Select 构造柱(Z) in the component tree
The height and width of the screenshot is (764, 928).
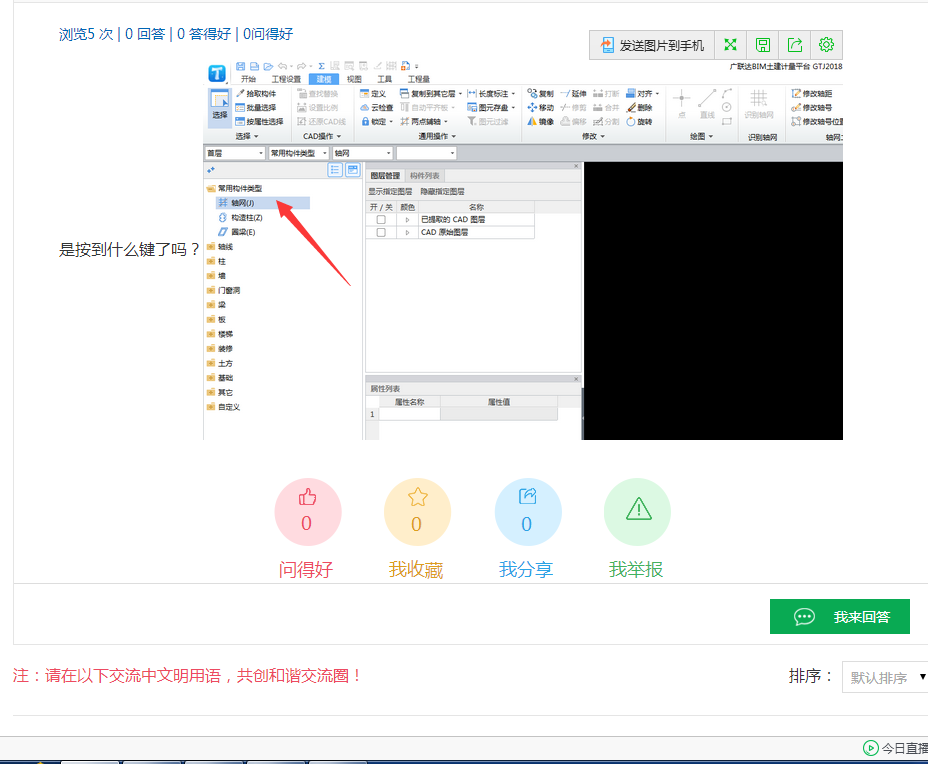coord(241,217)
